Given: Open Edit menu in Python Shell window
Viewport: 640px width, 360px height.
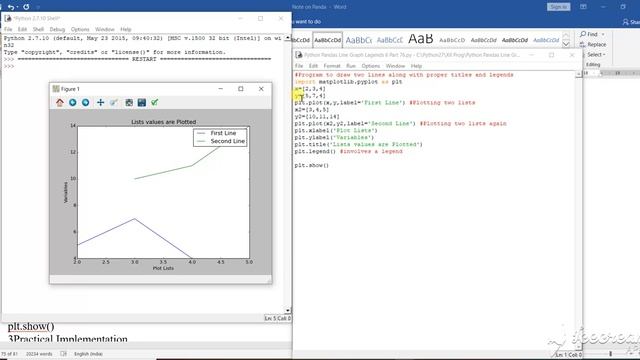Looking at the screenshot, I should [x=22, y=29].
